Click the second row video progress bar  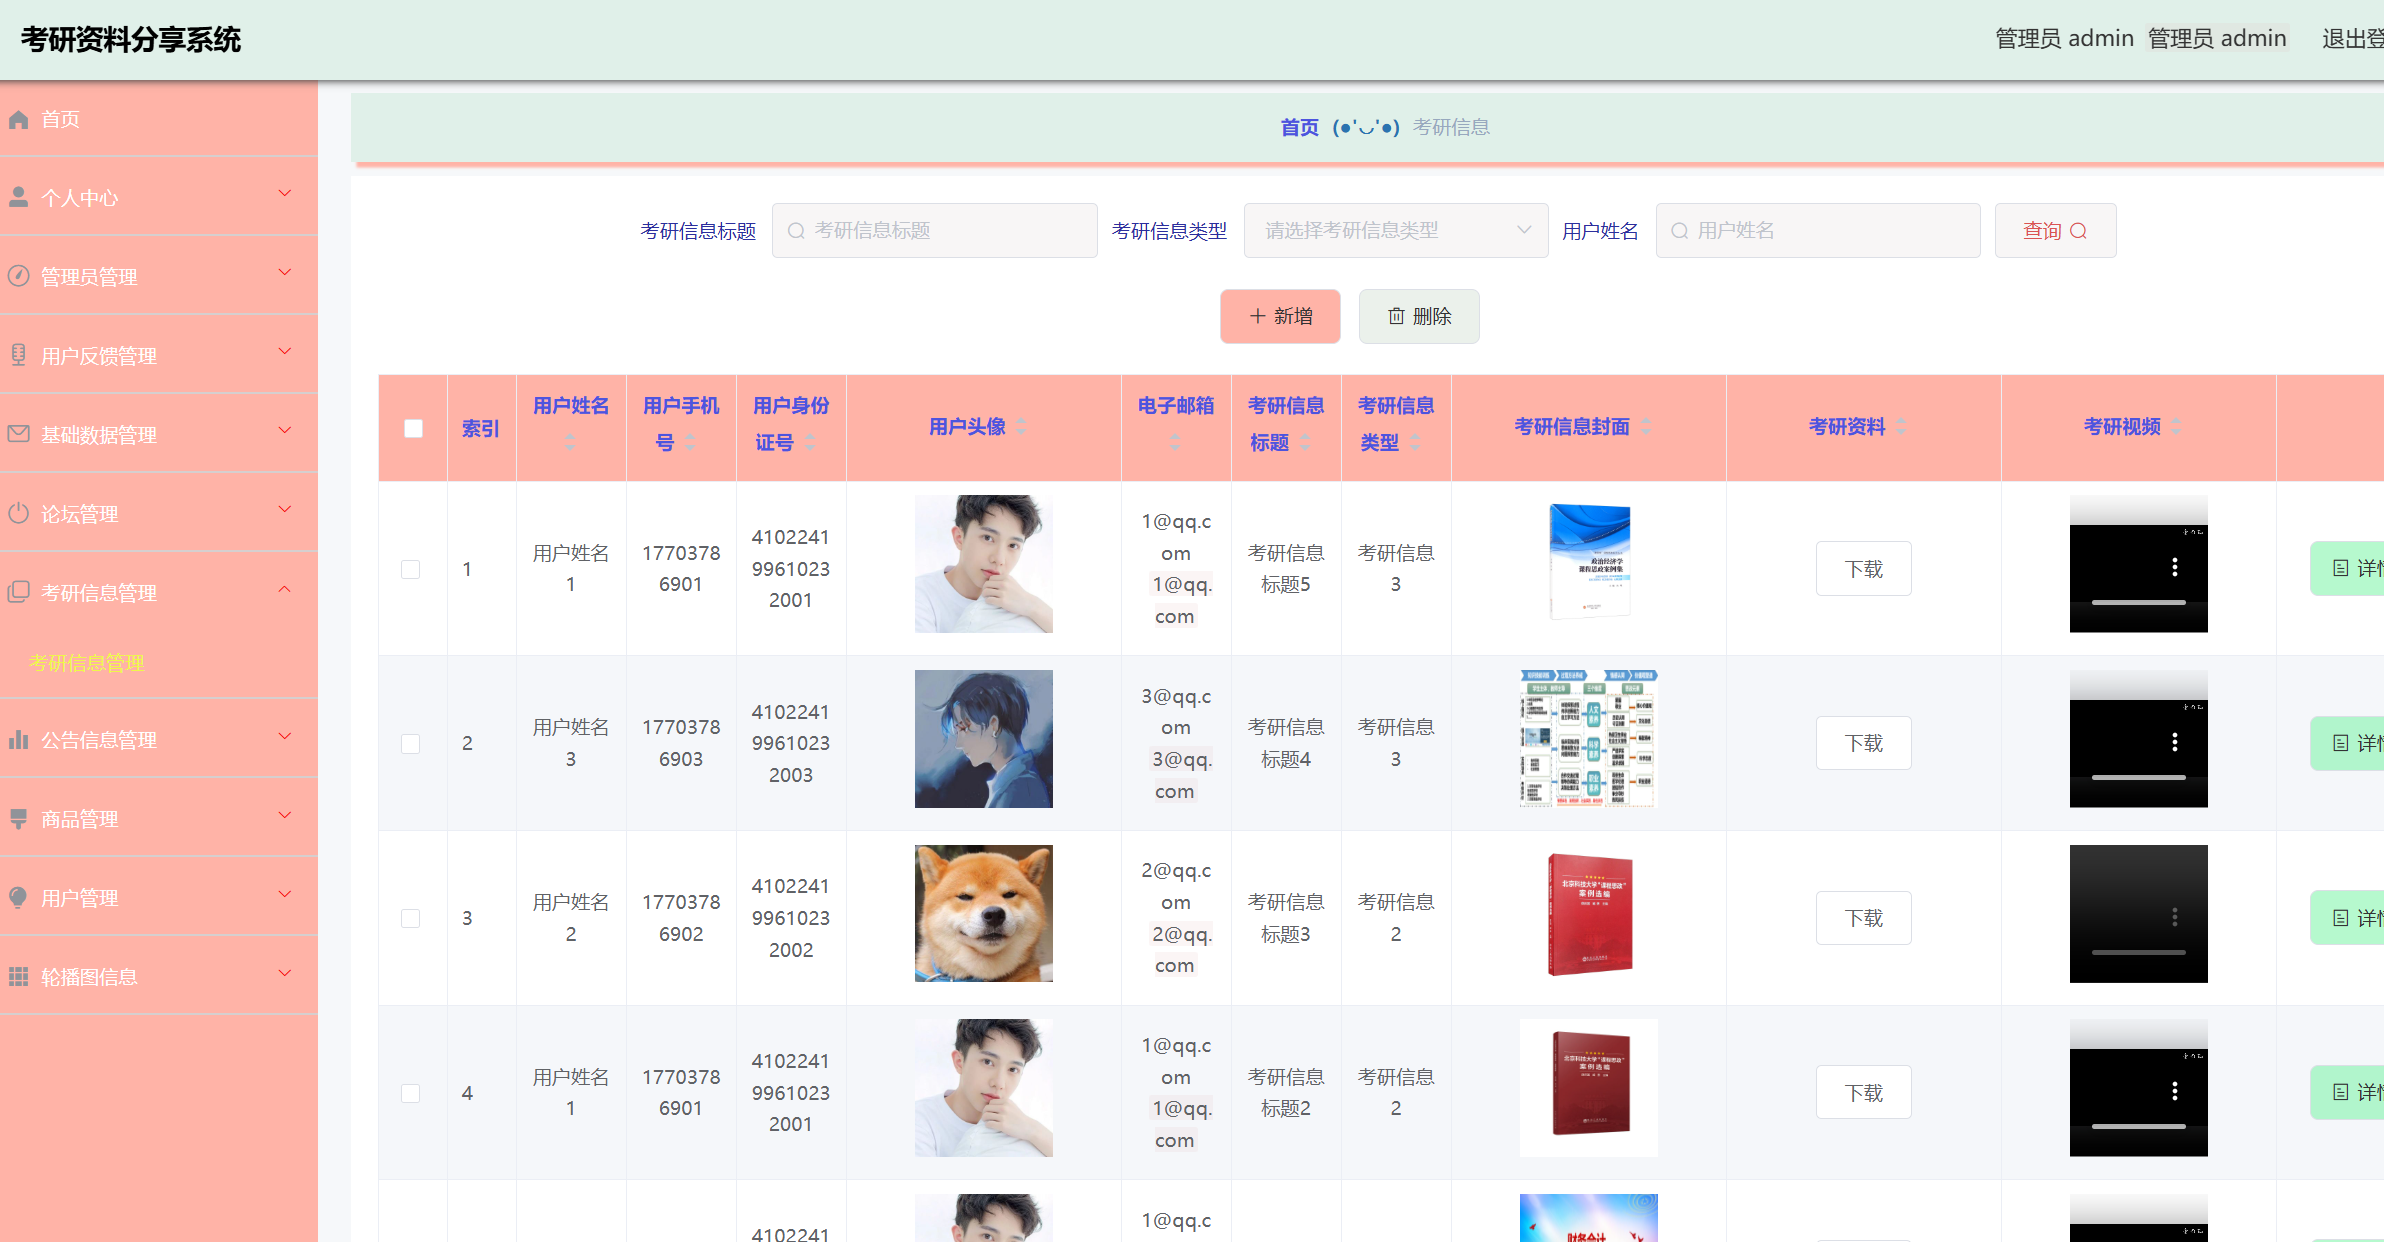click(2138, 778)
